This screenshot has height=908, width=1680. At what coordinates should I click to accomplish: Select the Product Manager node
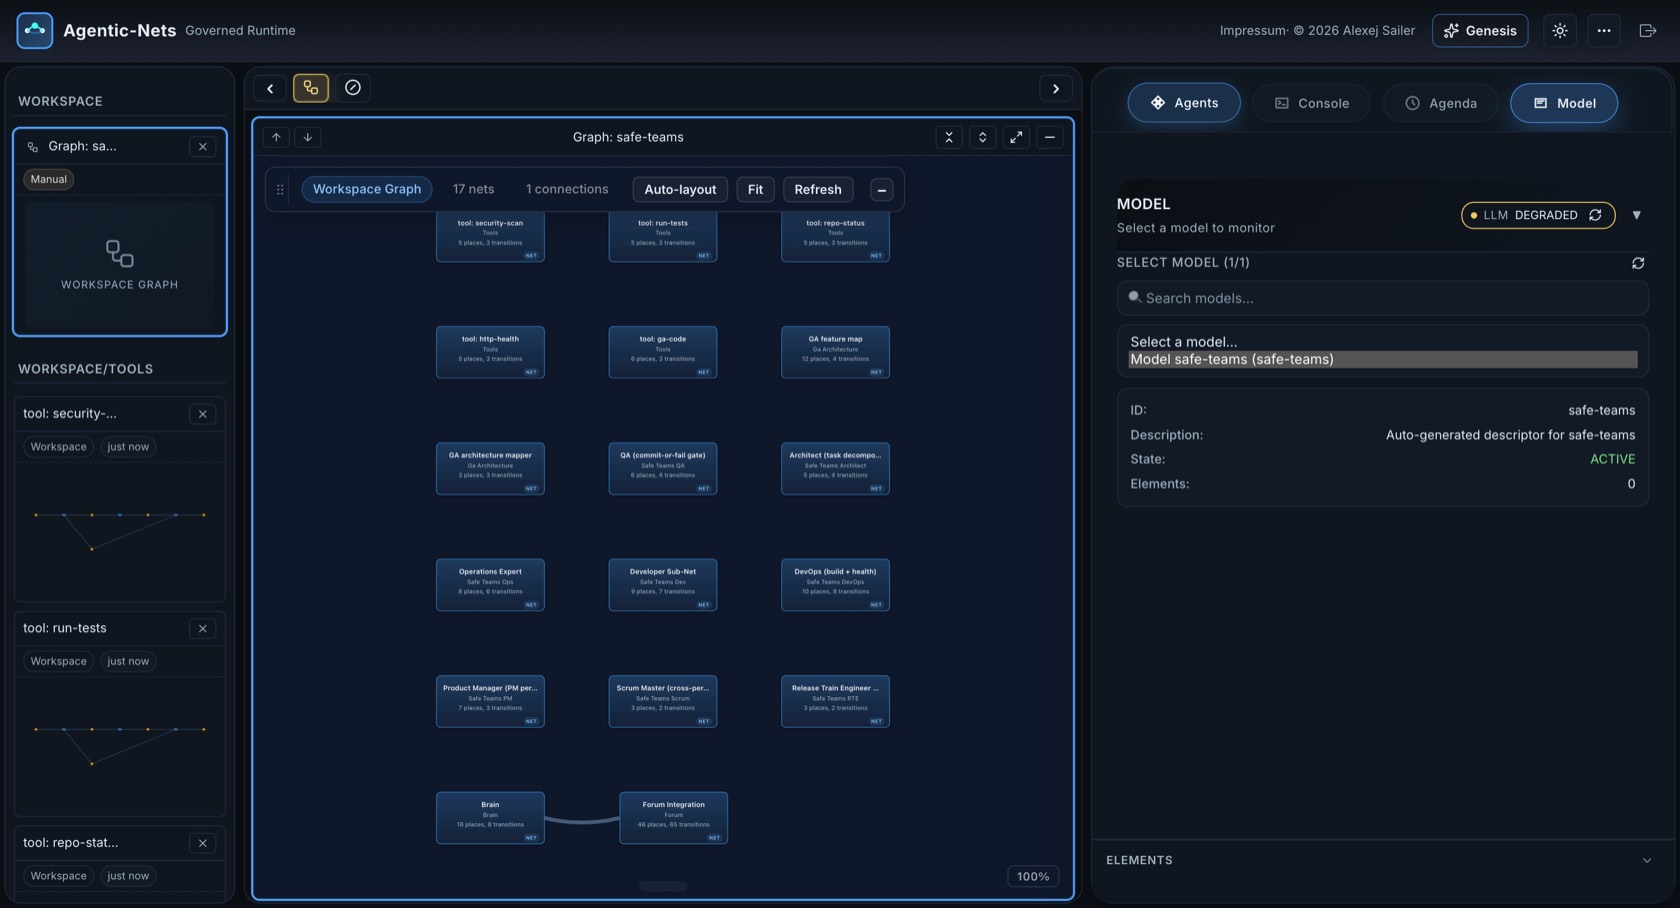click(x=490, y=701)
